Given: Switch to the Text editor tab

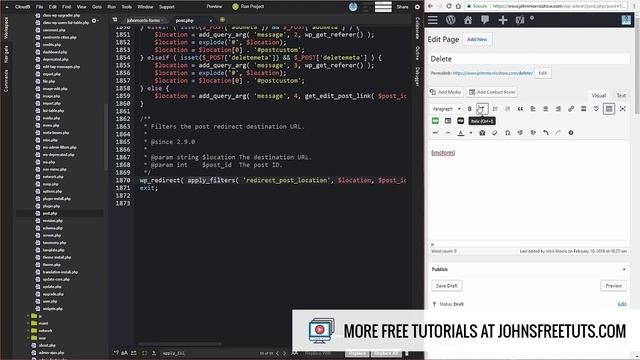Looking at the screenshot, I should click(621, 96).
